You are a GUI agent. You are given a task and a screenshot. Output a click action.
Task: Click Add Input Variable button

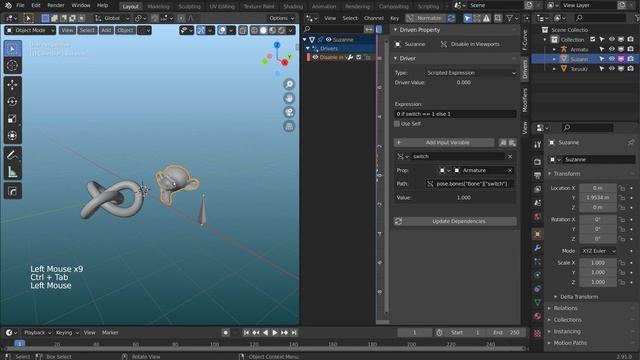pyautogui.click(x=444, y=142)
